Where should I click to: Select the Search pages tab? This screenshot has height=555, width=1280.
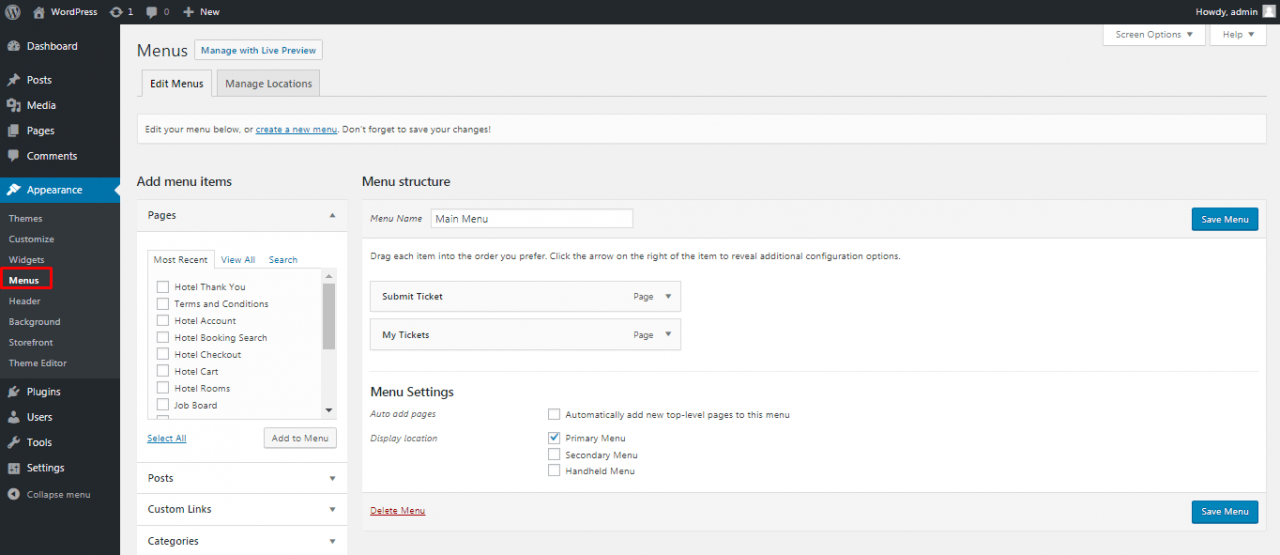pos(283,260)
